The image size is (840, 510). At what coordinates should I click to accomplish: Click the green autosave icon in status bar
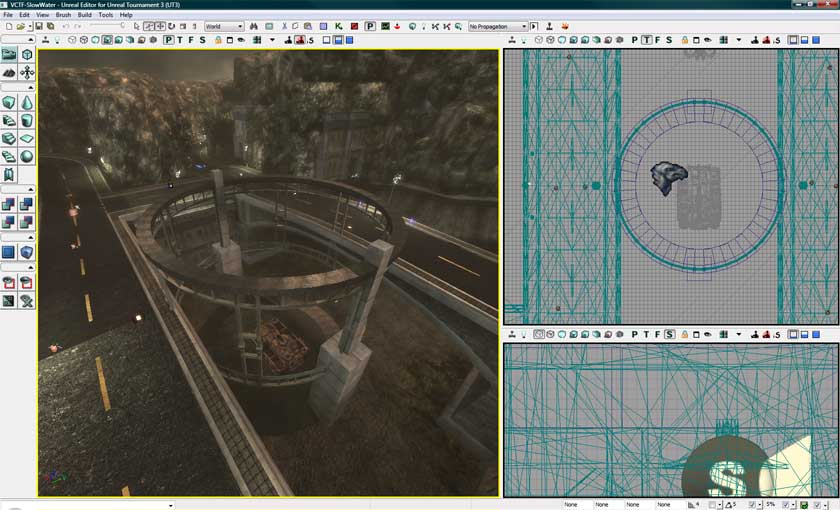tap(804, 505)
